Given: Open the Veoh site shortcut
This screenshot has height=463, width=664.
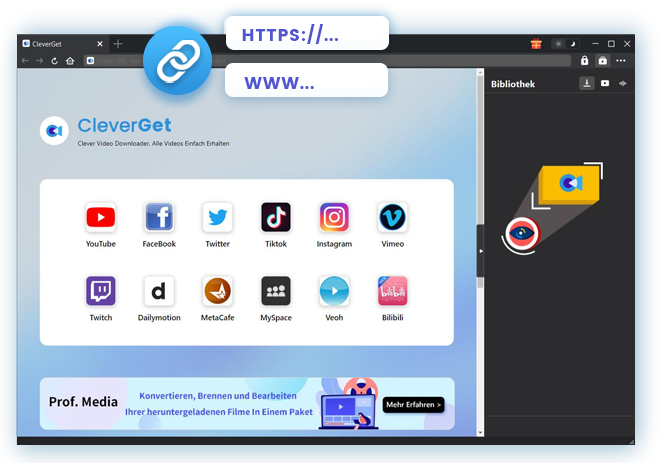Looking at the screenshot, I should [334, 291].
